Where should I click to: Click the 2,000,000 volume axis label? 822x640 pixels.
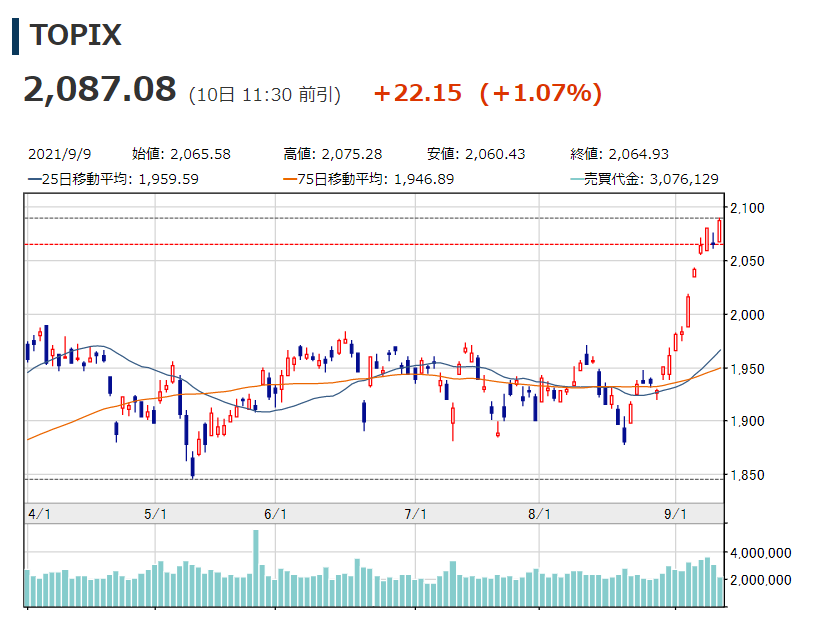(x=761, y=580)
